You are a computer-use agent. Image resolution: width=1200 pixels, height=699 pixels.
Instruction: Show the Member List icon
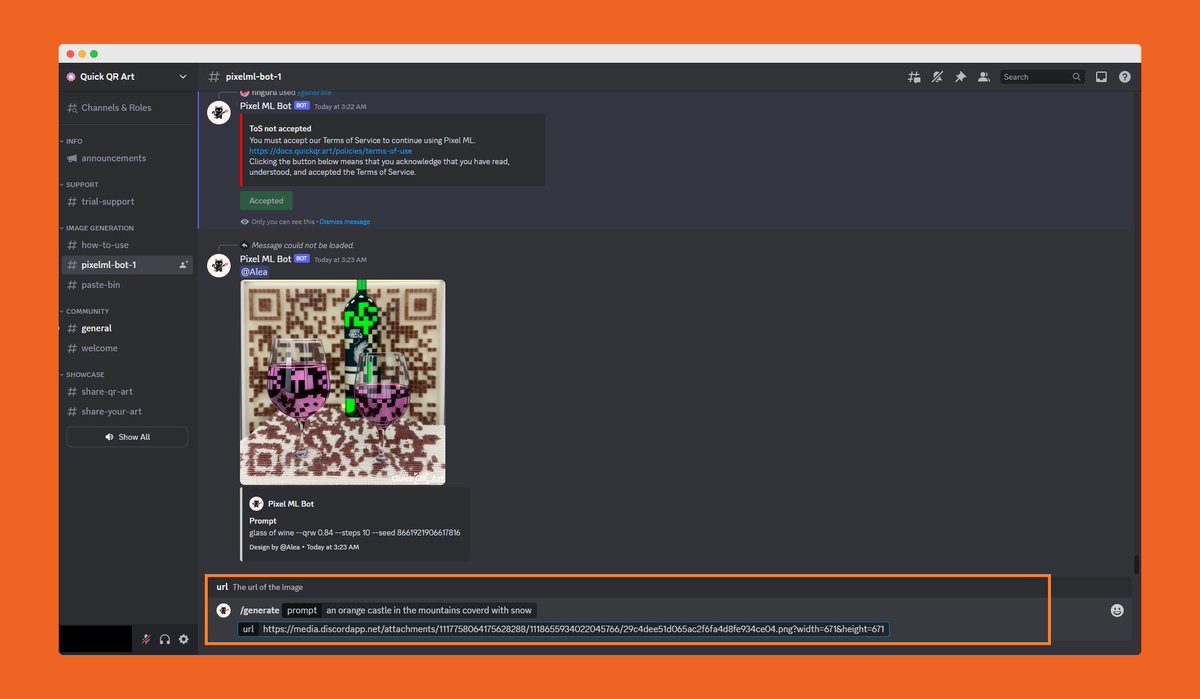[984, 77]
